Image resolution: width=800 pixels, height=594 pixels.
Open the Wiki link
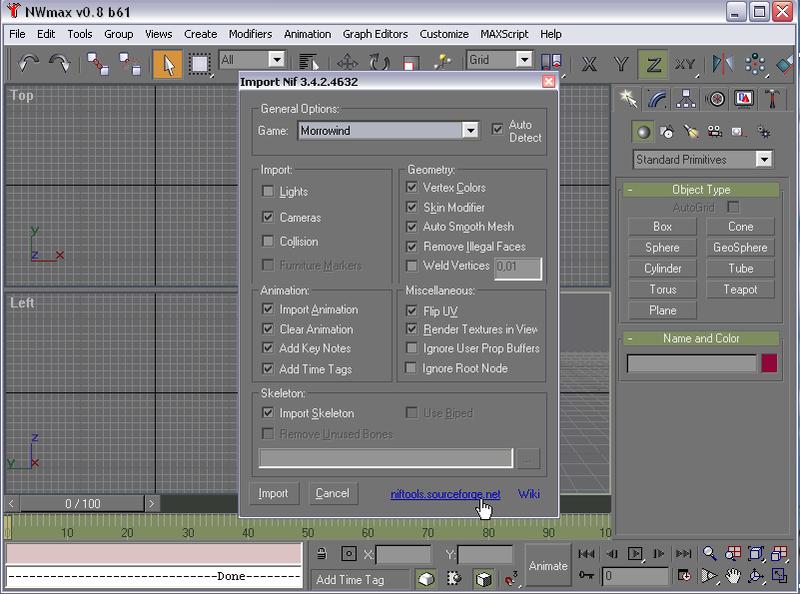[x=529, y=494]
